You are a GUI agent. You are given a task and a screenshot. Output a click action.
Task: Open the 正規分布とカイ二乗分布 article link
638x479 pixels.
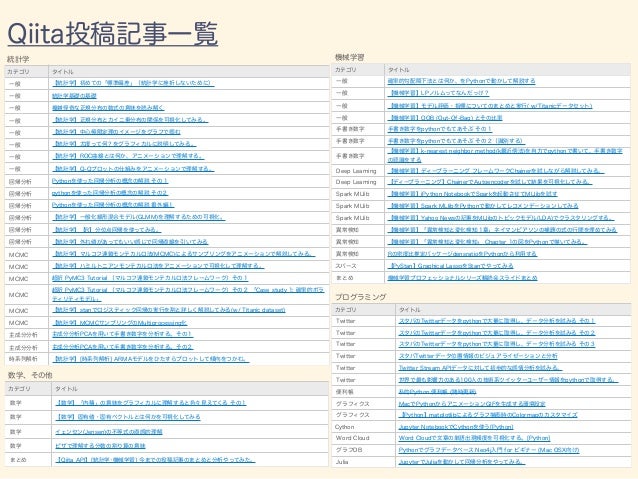pos(130,120)
